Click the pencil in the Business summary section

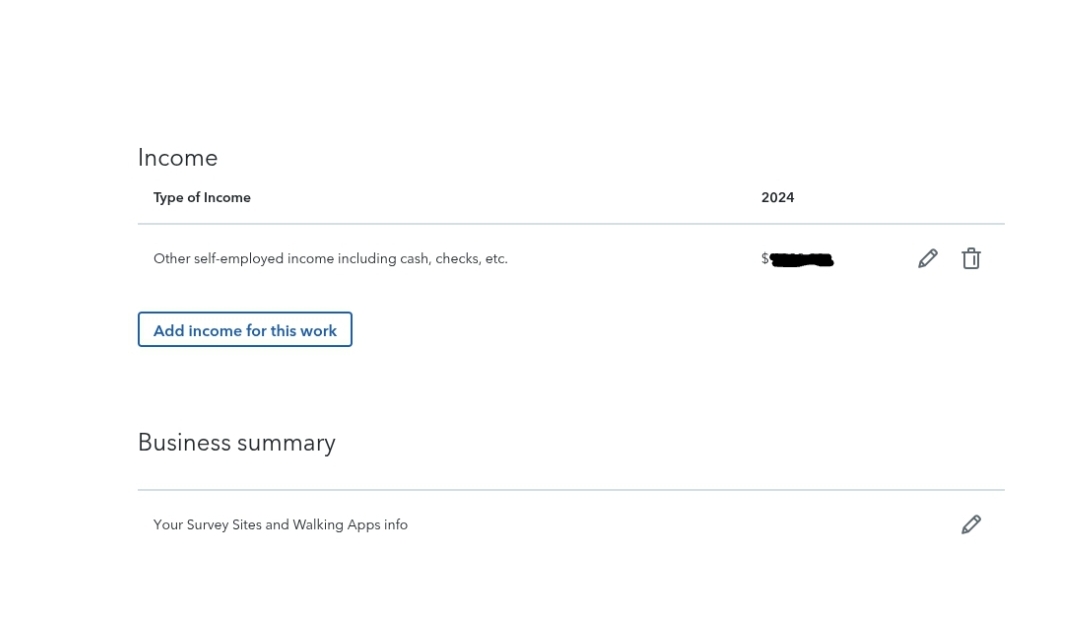point(970,524)
